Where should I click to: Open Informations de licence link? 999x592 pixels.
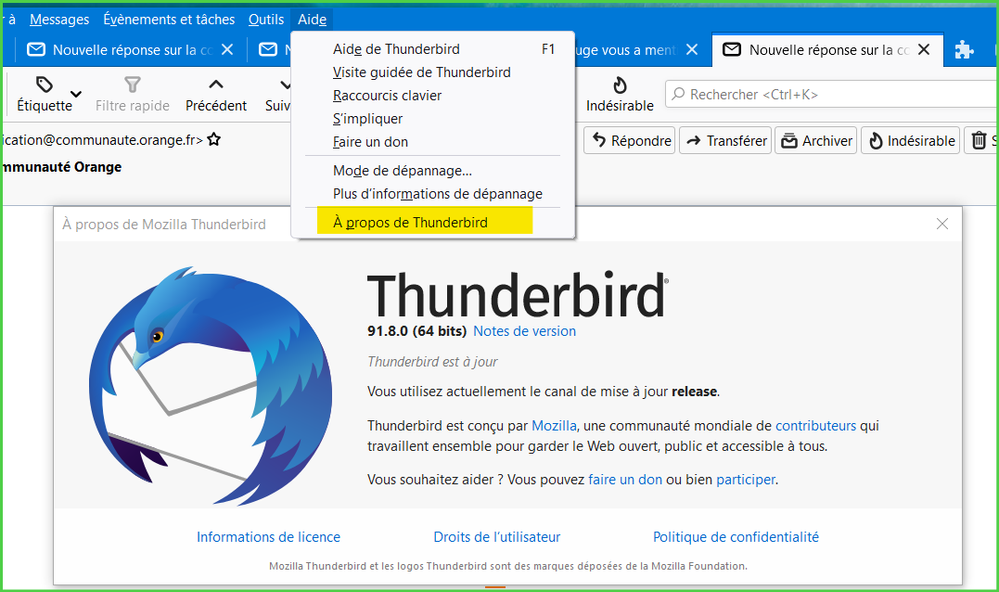coord(268,537)
